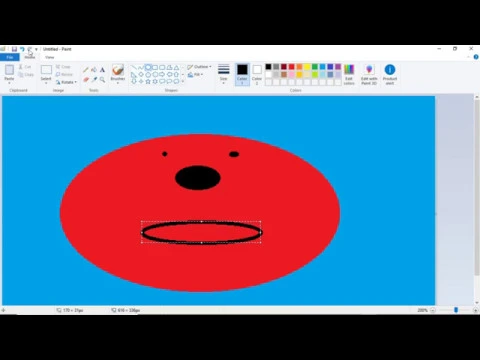Image resolution: width=480 pixels, height=360 pixels.
Task: Open the shape Outline dropdown
Action: [199, 67]
